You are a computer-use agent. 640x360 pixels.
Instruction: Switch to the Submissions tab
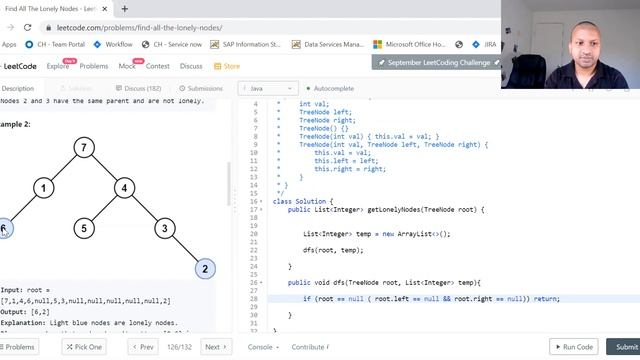tap(201, 89)
